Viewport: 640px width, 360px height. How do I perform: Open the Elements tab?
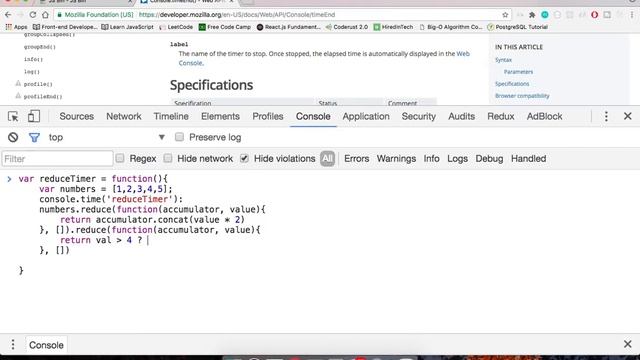(x=220, y=116)
